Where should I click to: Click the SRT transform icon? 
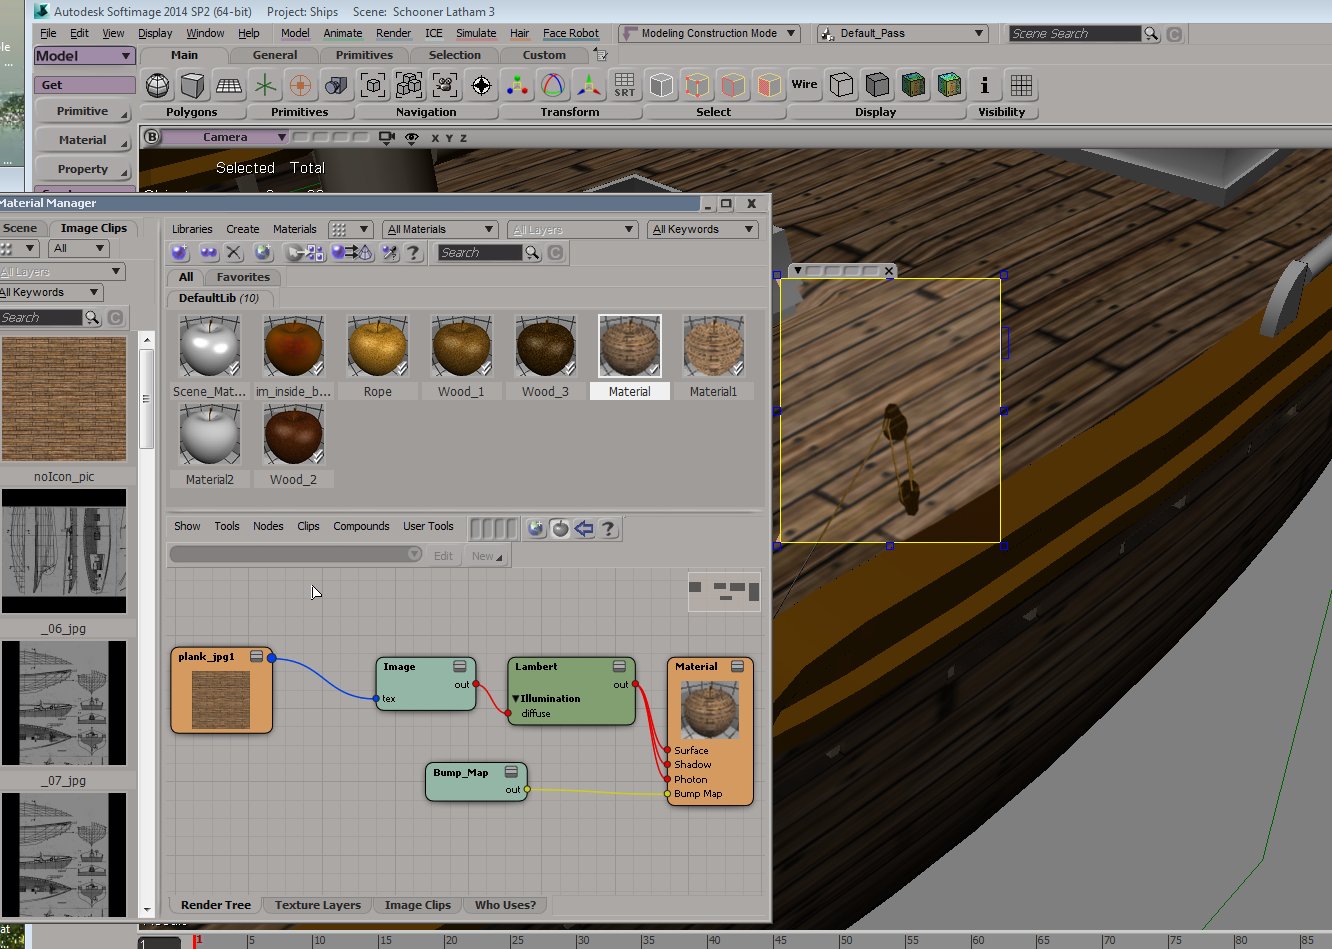click(625, 85)
